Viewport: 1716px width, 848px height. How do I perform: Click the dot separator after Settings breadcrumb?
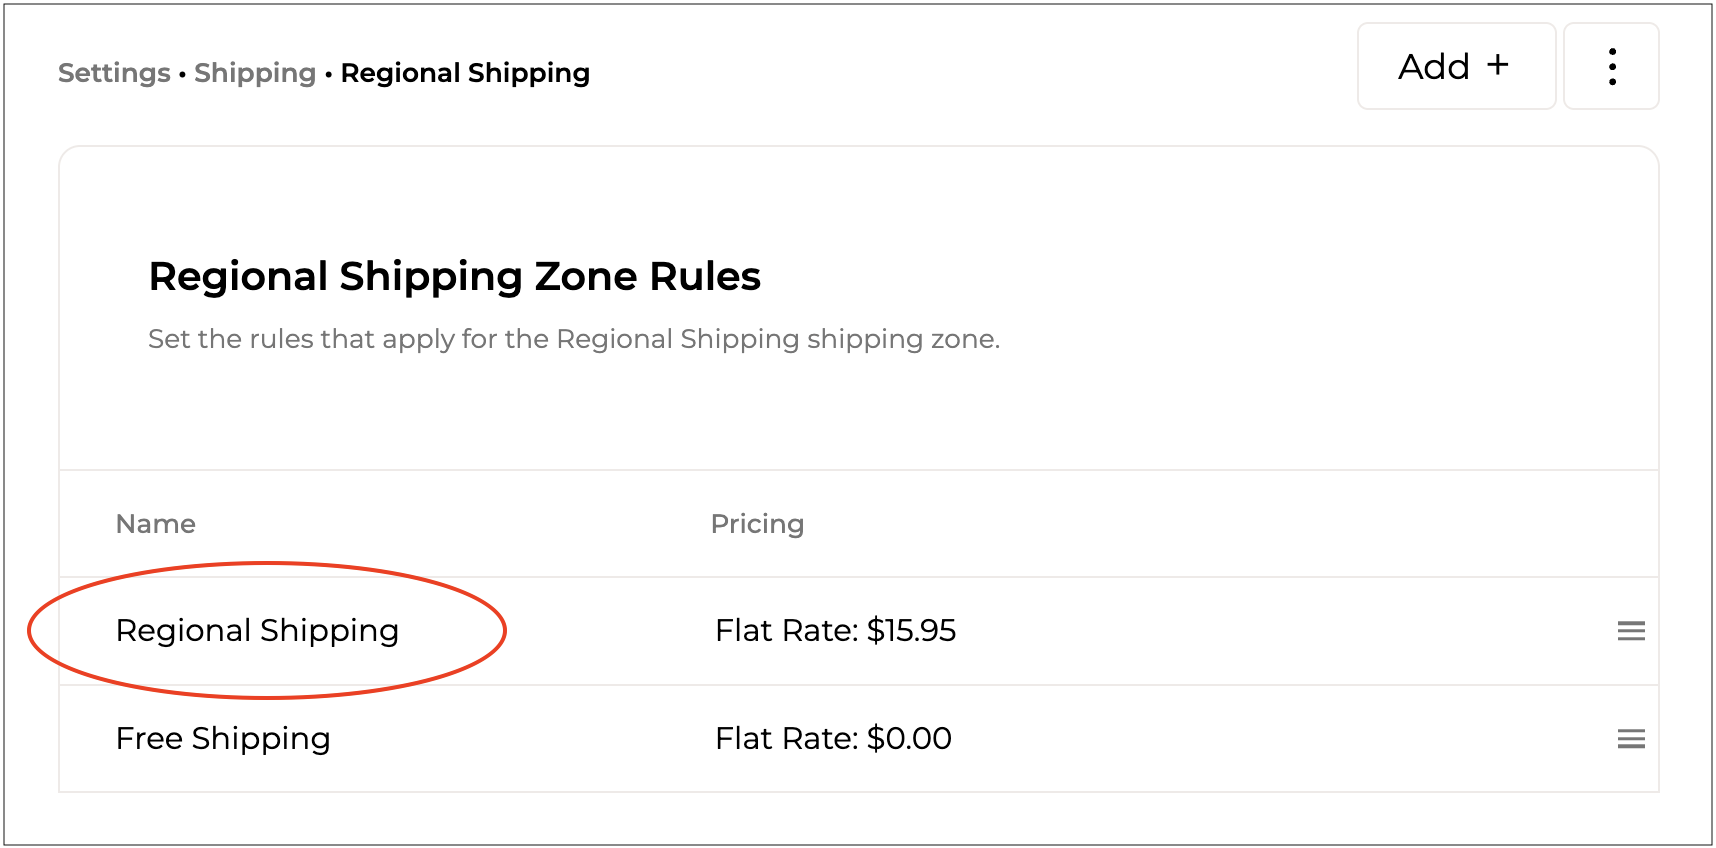point(182,74)
